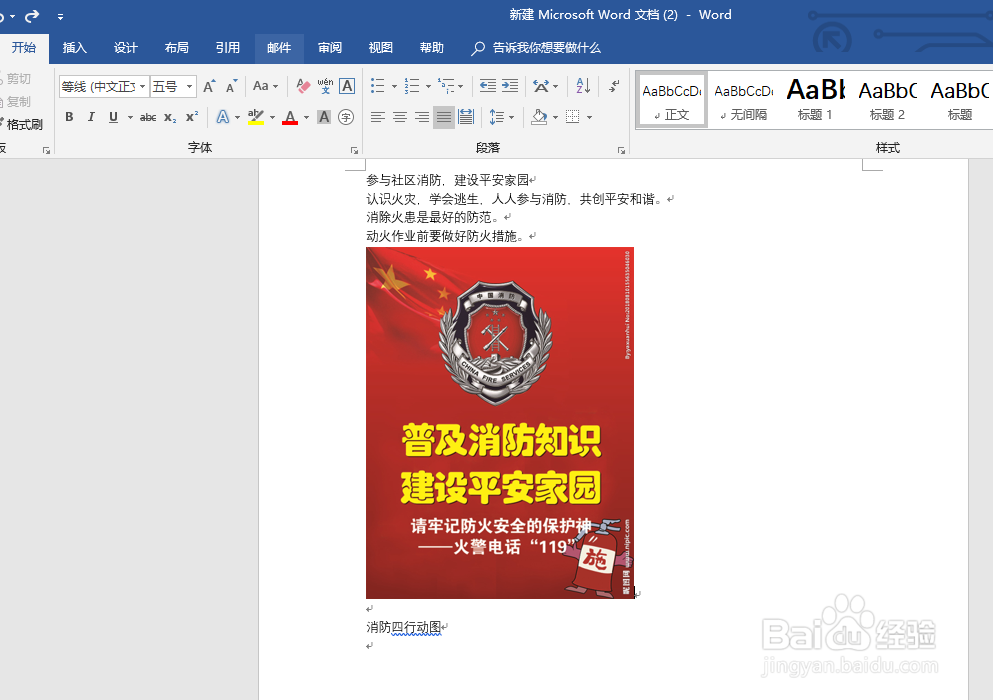The image size is (993, 700).
Task: Apply red font color
Action: (x=290, y=117)
